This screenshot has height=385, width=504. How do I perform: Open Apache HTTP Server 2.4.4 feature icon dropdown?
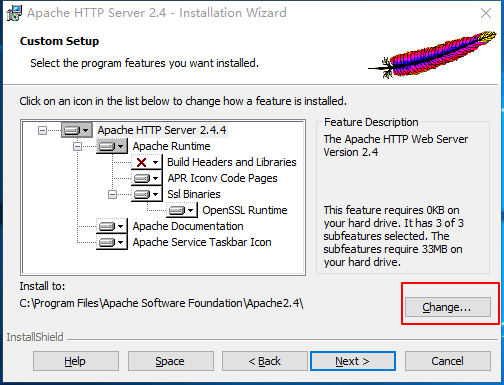pyautogui.click(x=77, y=130)
